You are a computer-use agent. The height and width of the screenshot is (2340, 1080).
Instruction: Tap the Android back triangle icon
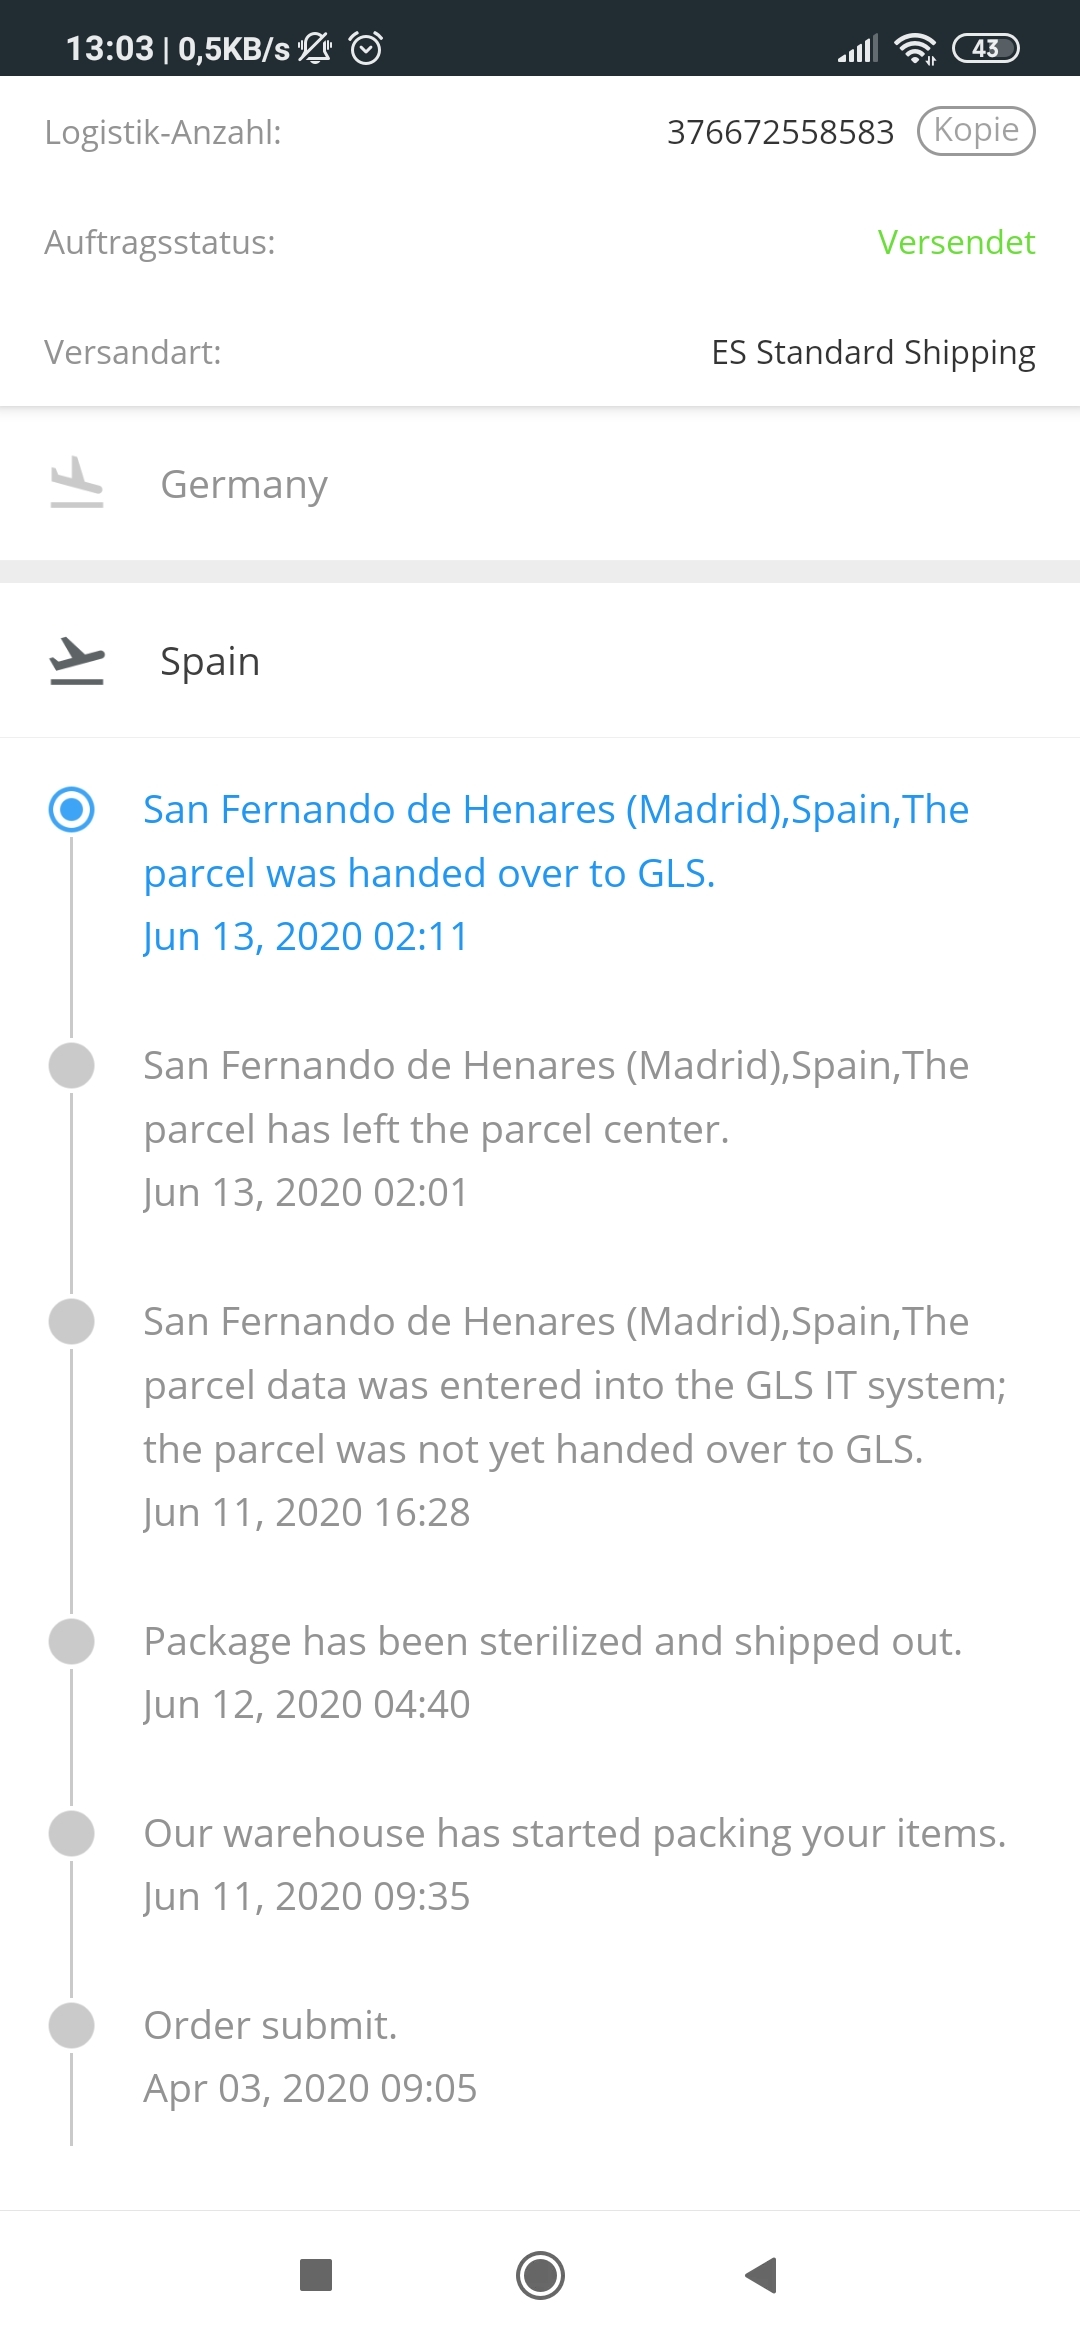(x=762, y=2275)
